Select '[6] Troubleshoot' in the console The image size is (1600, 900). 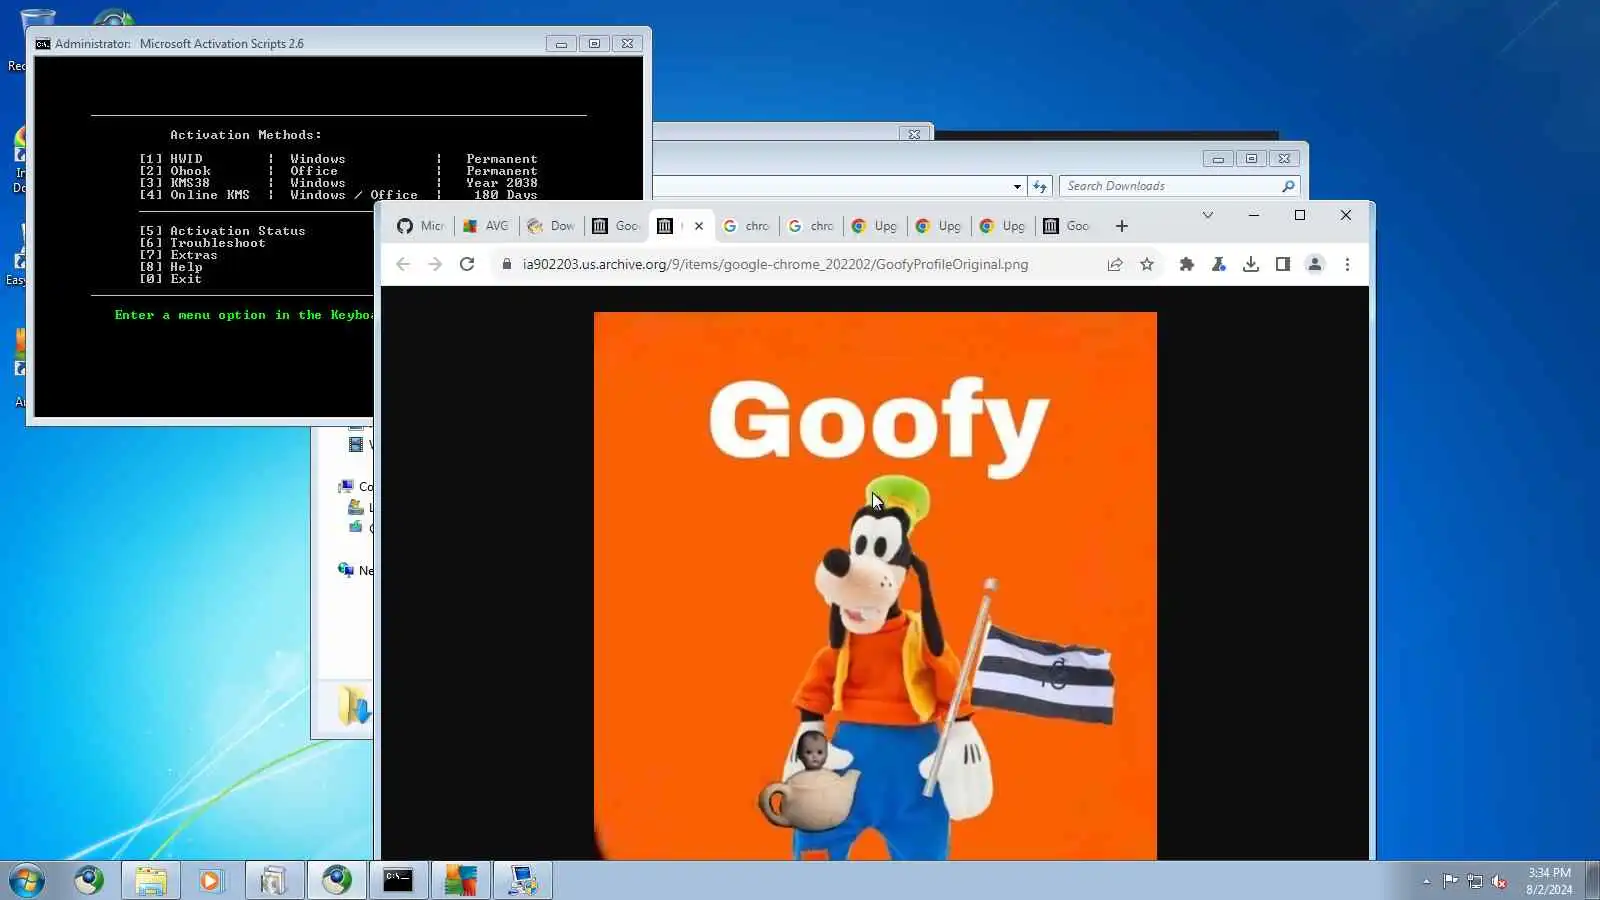pyautogui.click(x=202, y=243)
